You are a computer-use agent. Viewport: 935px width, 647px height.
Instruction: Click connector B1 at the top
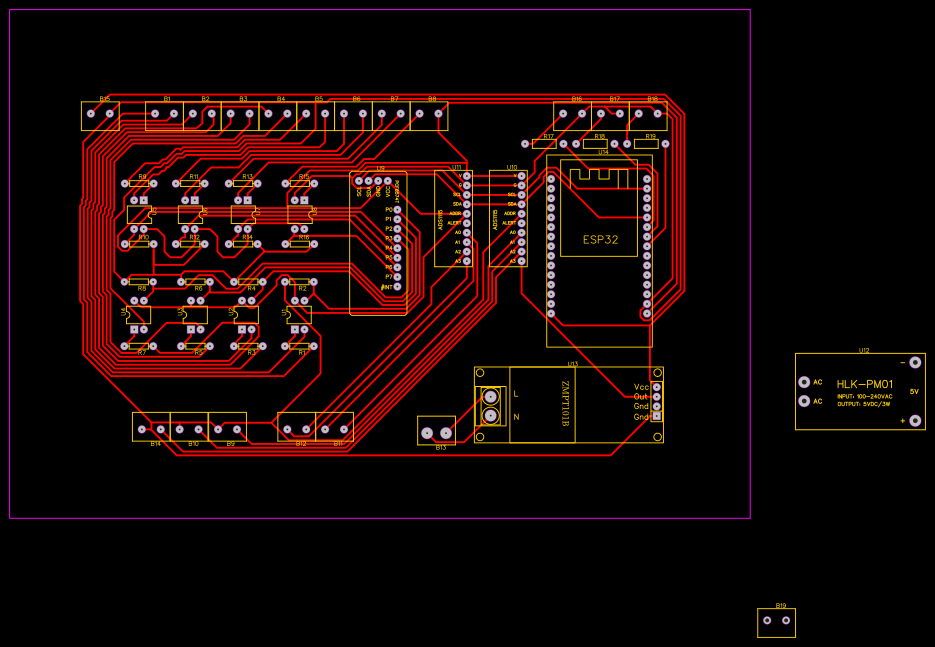coord(165,114)
